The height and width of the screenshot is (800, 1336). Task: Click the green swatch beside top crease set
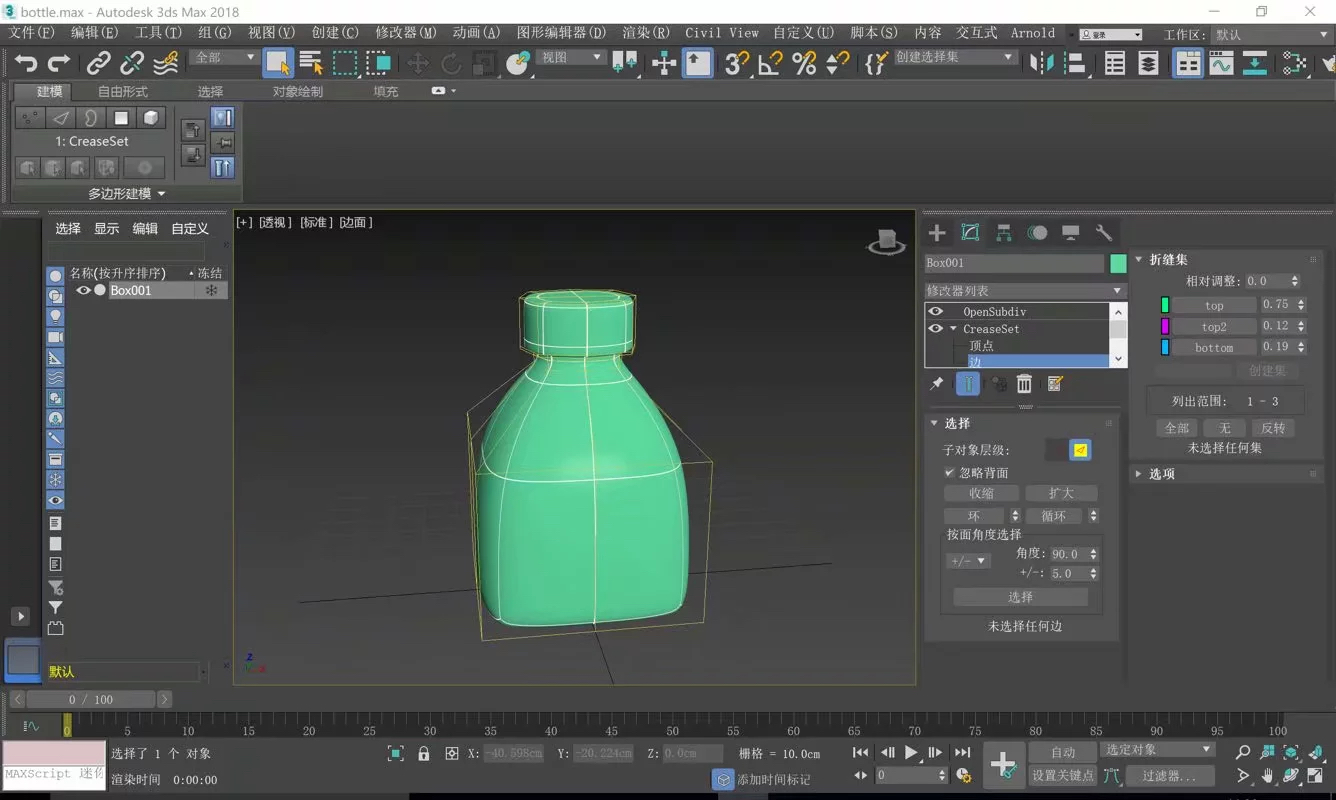coord(1165,305)
